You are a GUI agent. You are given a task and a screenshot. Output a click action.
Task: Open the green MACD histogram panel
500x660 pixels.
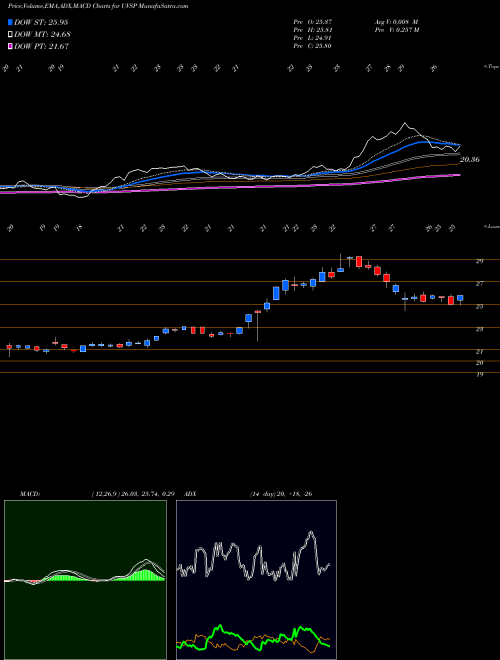pos(85,580)
